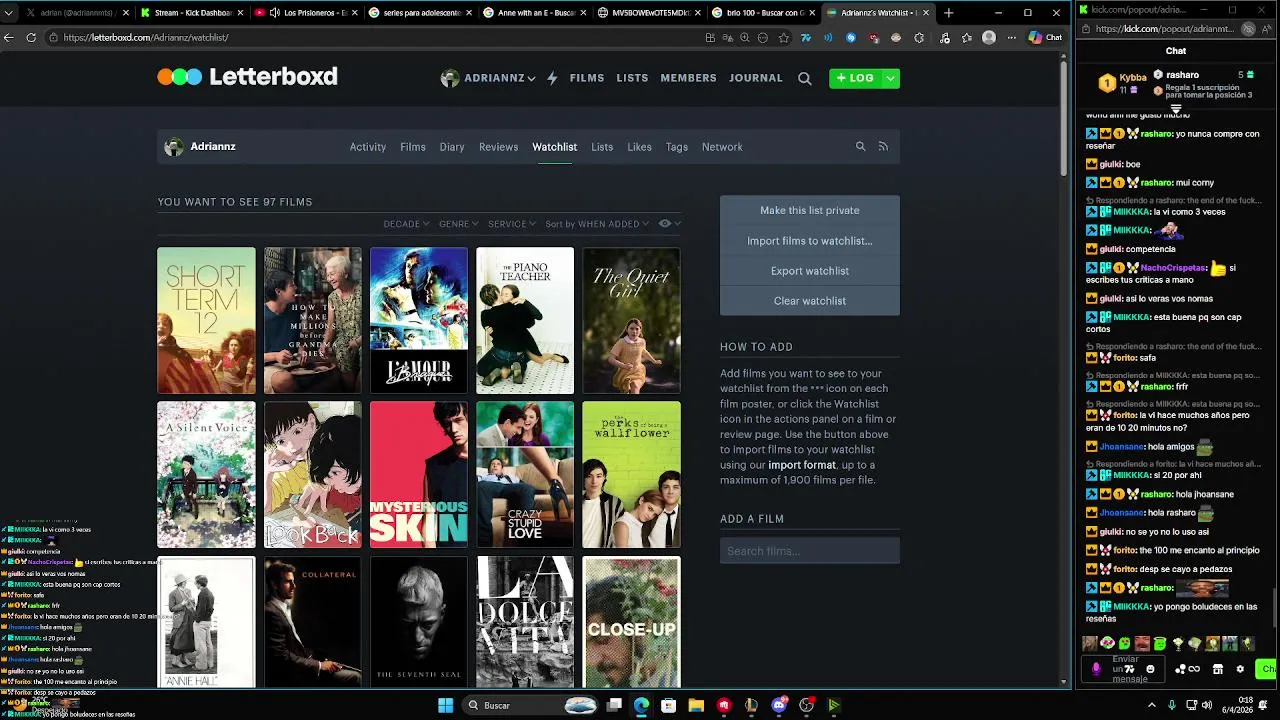Open the Network tab on profile
Screen dimensions: 1280x720
pos(722,147)
